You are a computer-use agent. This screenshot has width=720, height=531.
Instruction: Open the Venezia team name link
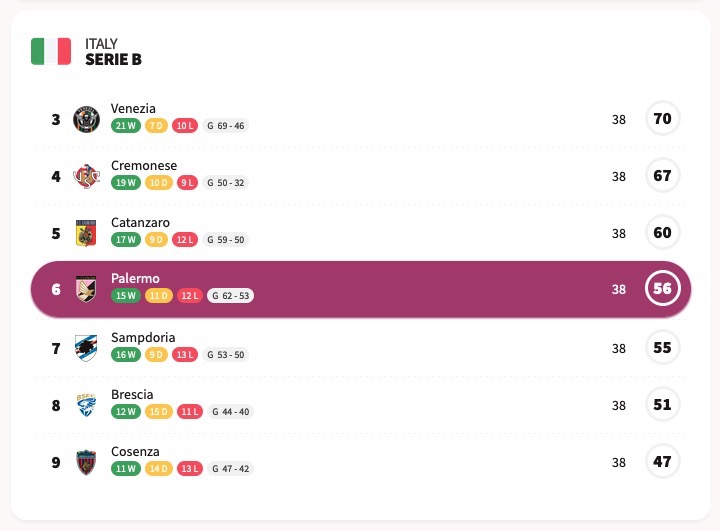pyautogui.click(x=133, y=108)
